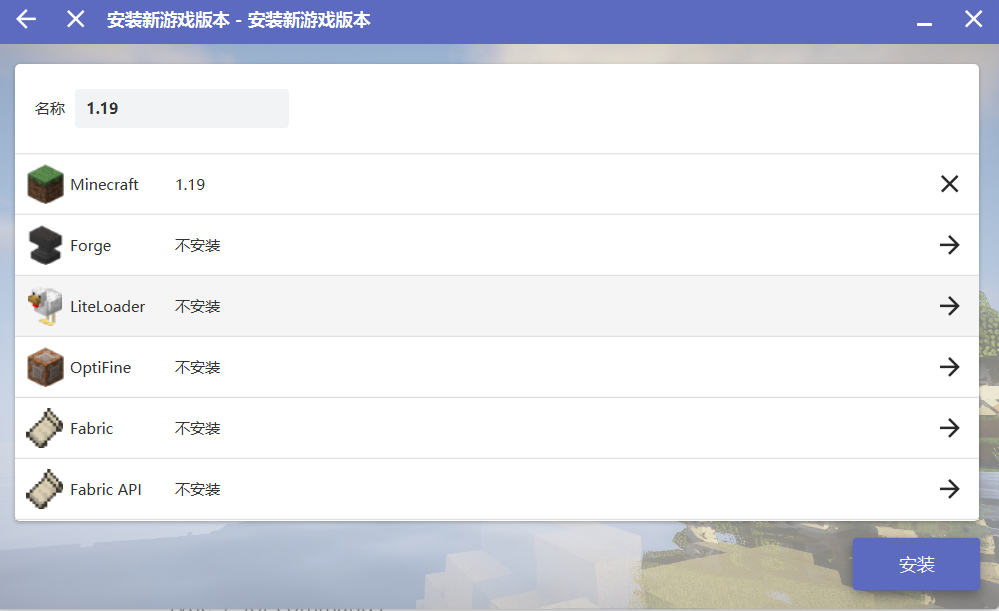Click the 名称 label
The width and height of the screenshot is (999, 611).
[x=50, y=109]
